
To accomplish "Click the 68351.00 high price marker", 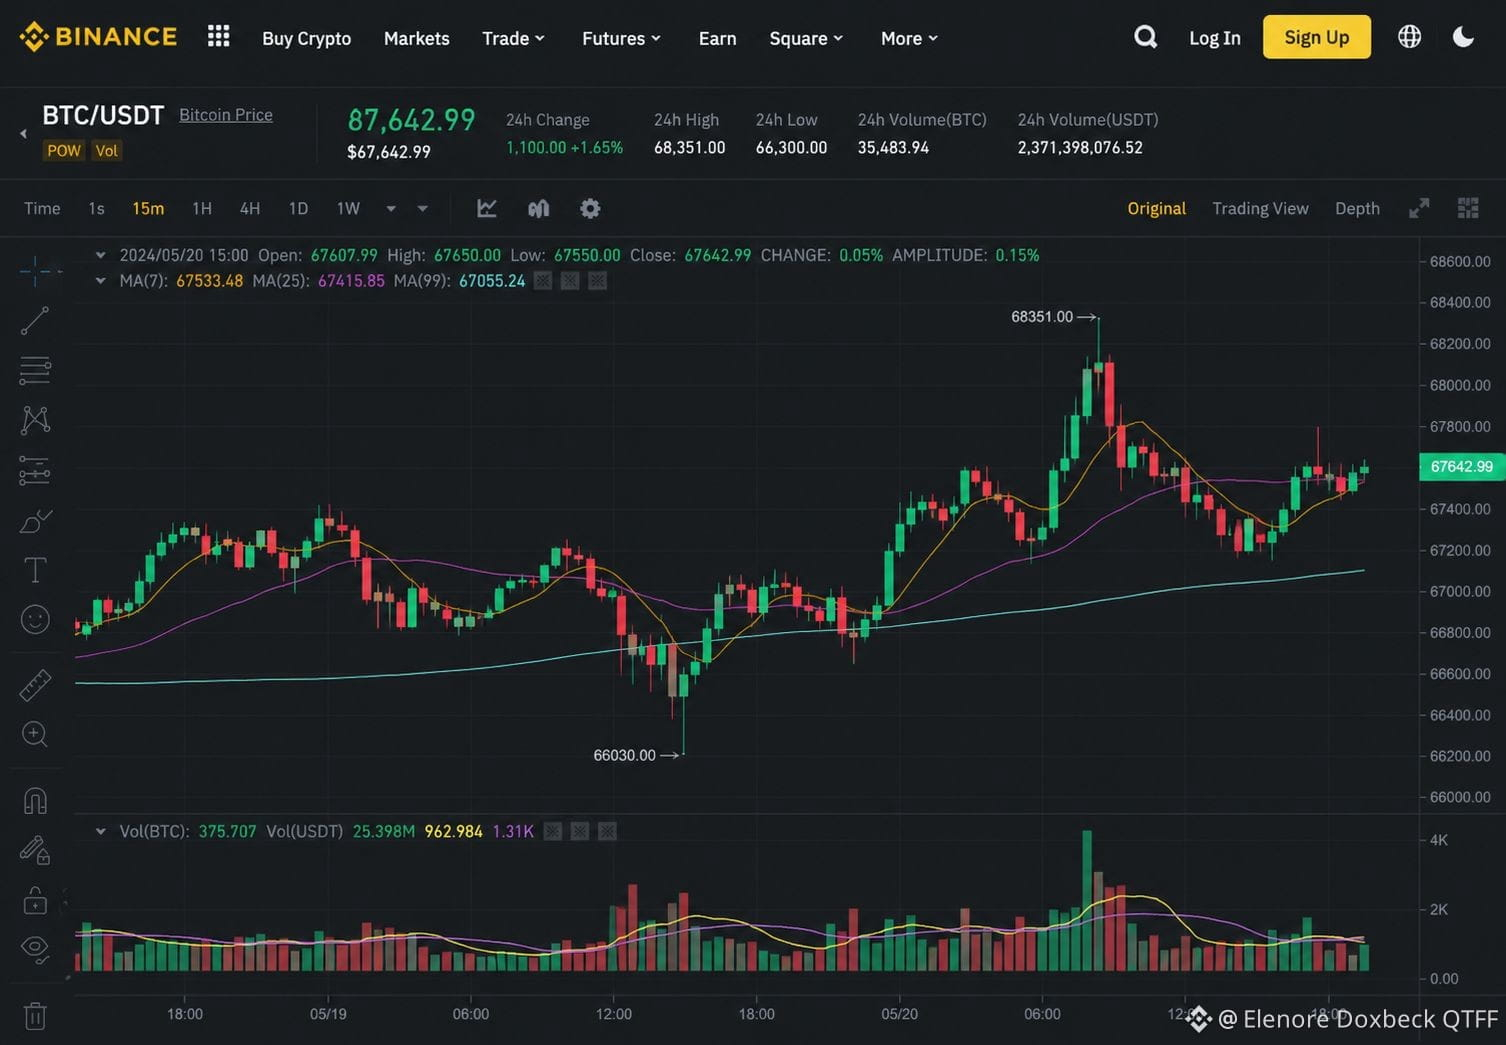I will click(x=1042, y=316).
